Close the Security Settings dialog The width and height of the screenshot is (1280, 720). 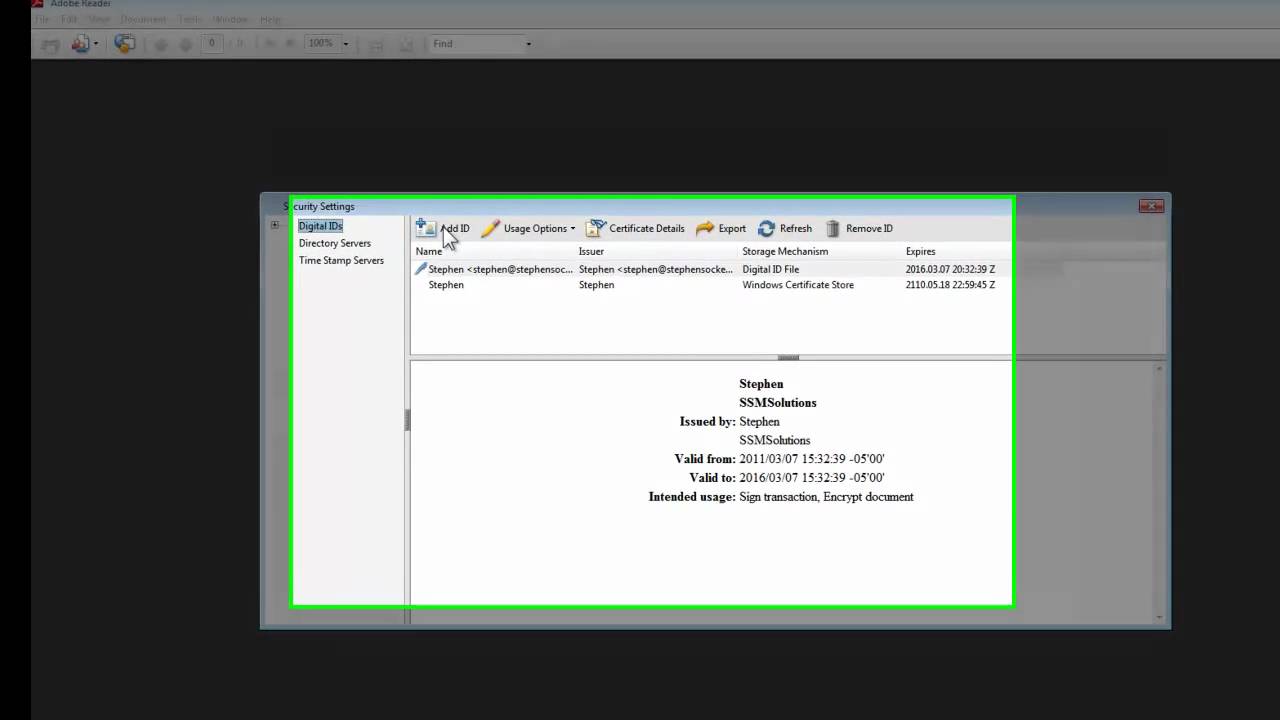tap(1151, 206)
